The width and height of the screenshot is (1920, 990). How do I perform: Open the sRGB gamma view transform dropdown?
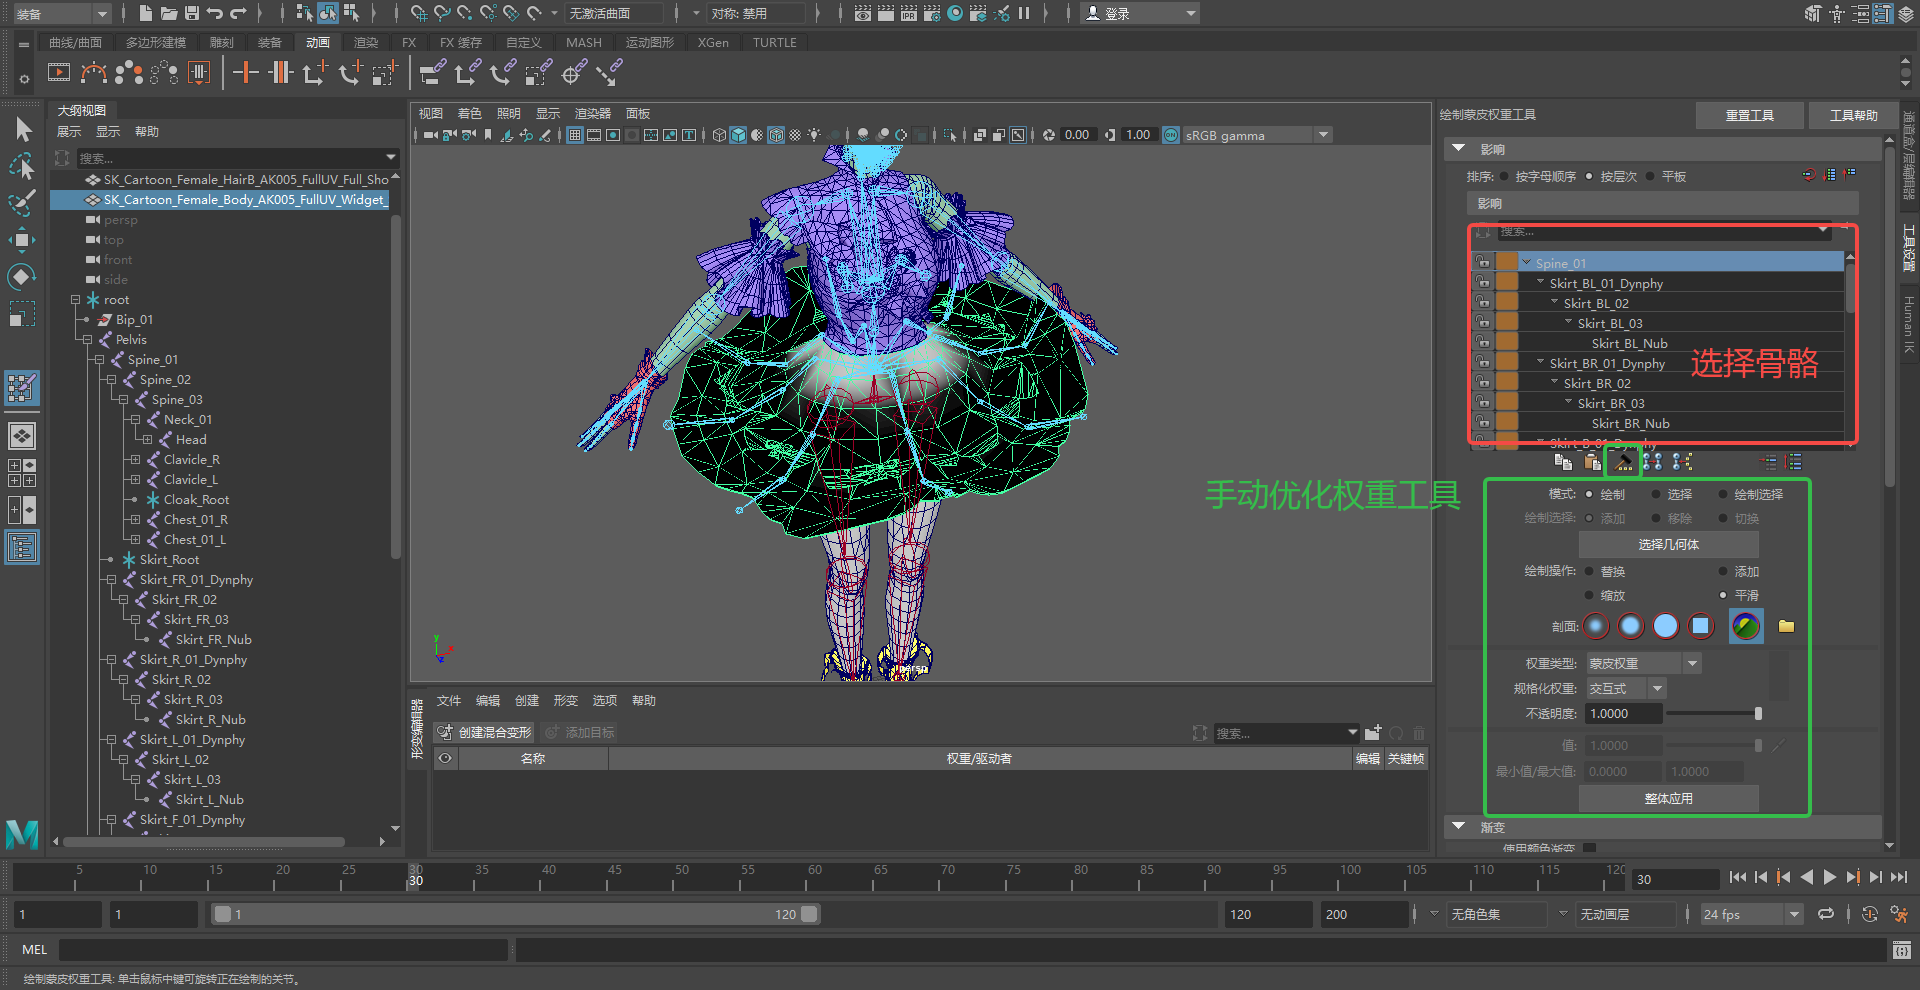pyautogui.click(x=1258, y=135)
